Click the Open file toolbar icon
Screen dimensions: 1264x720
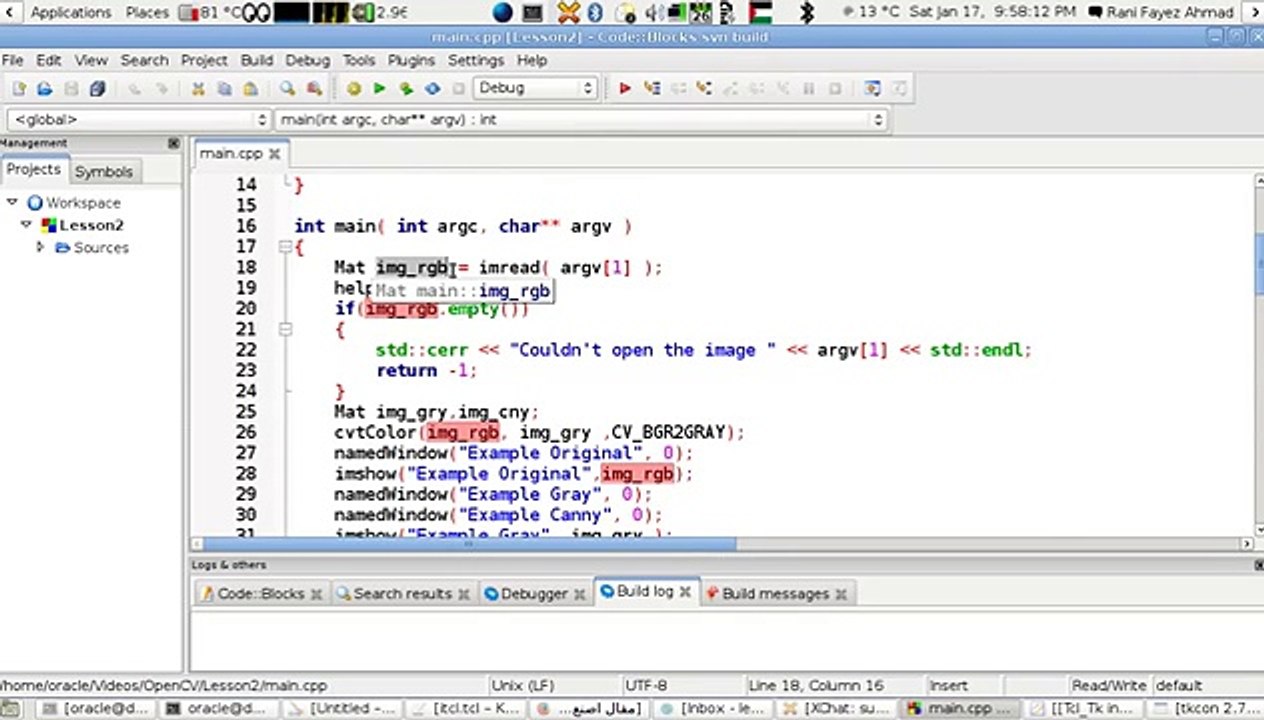(44, 88)
